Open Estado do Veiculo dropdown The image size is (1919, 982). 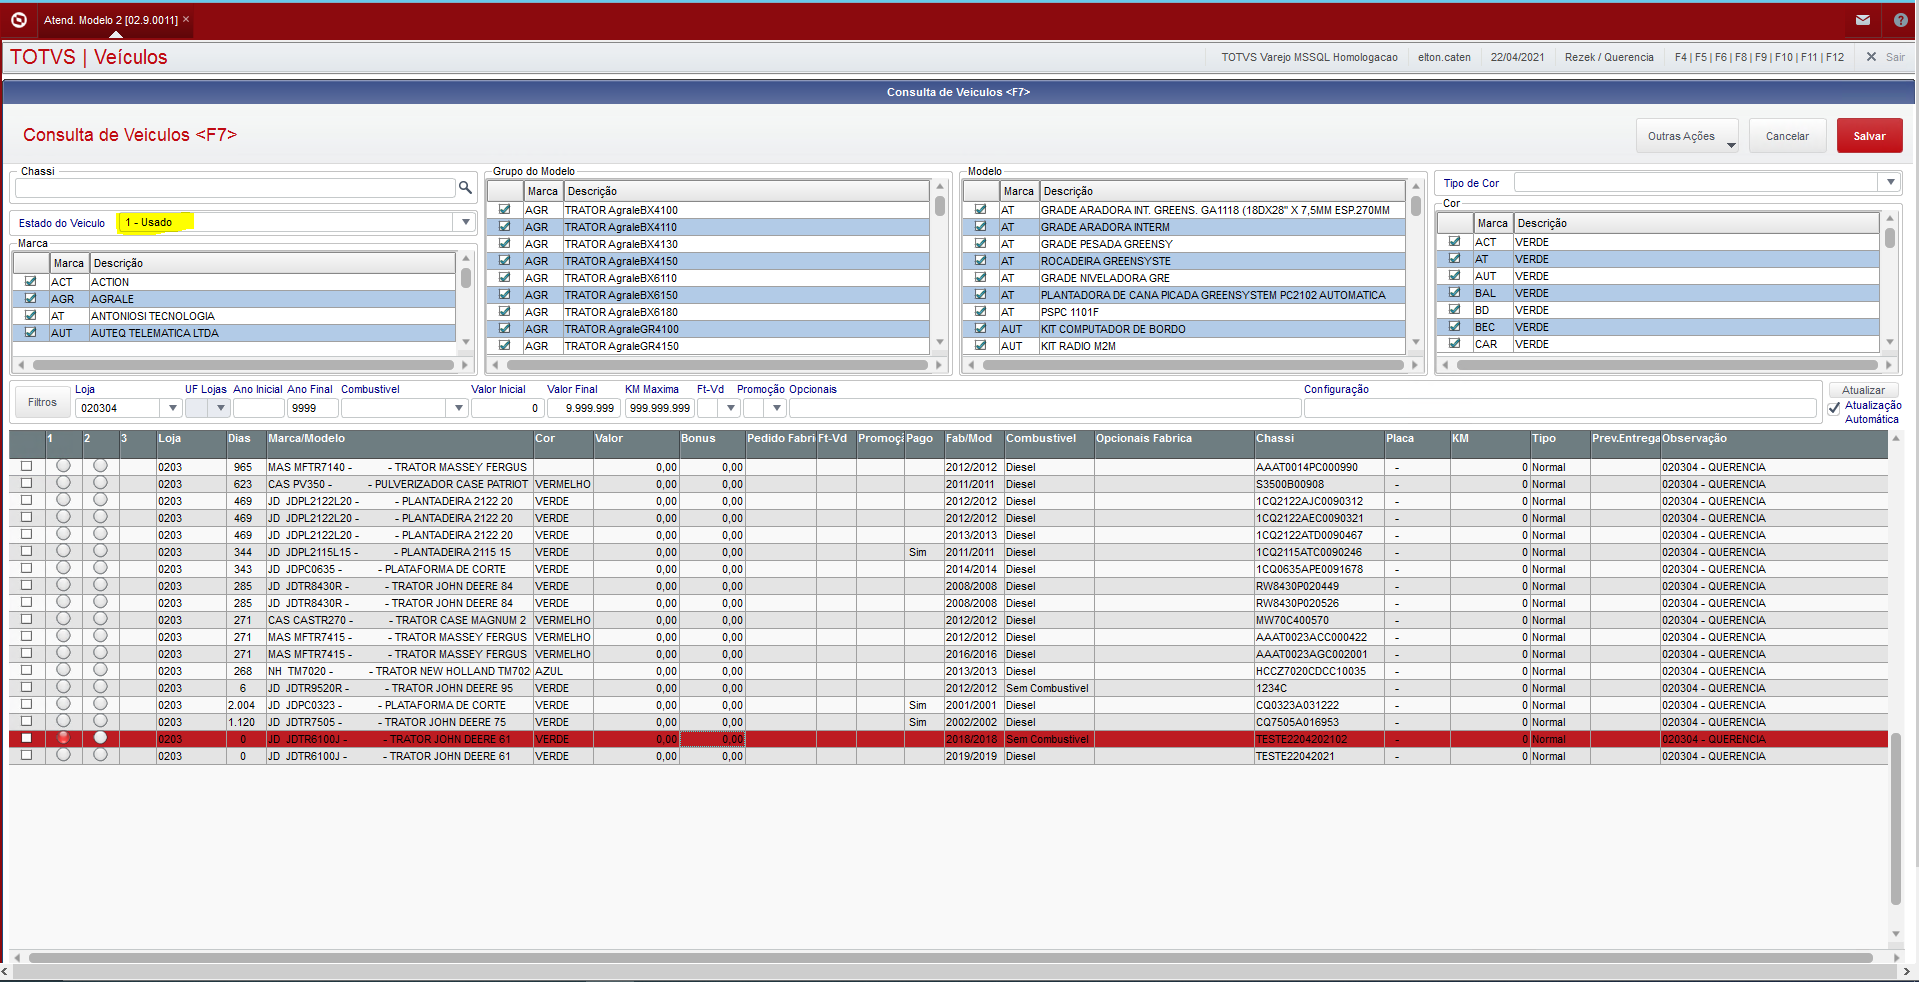point(465,222)
